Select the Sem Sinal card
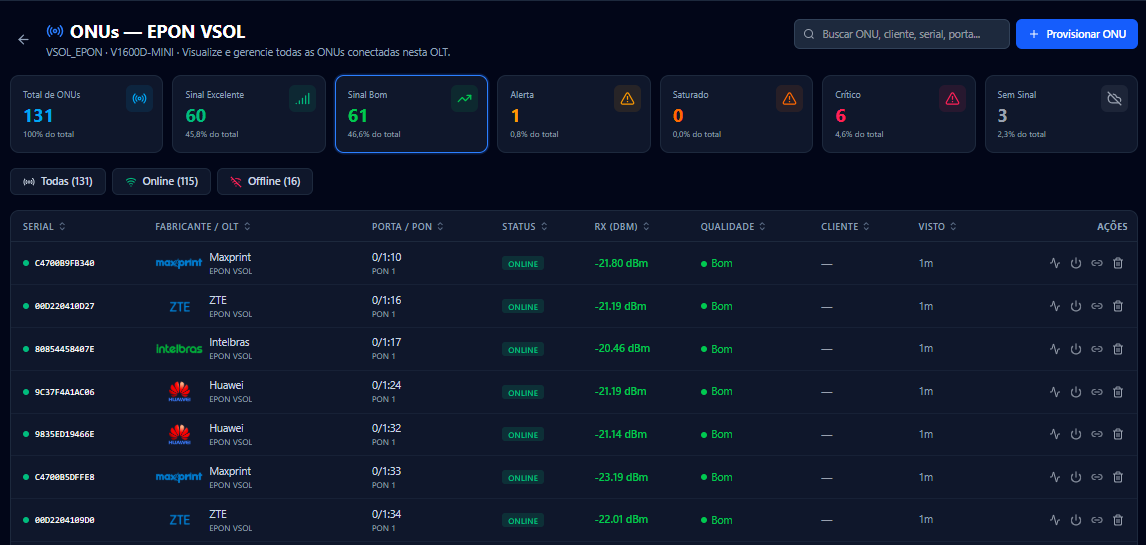 click(1061, 114)
